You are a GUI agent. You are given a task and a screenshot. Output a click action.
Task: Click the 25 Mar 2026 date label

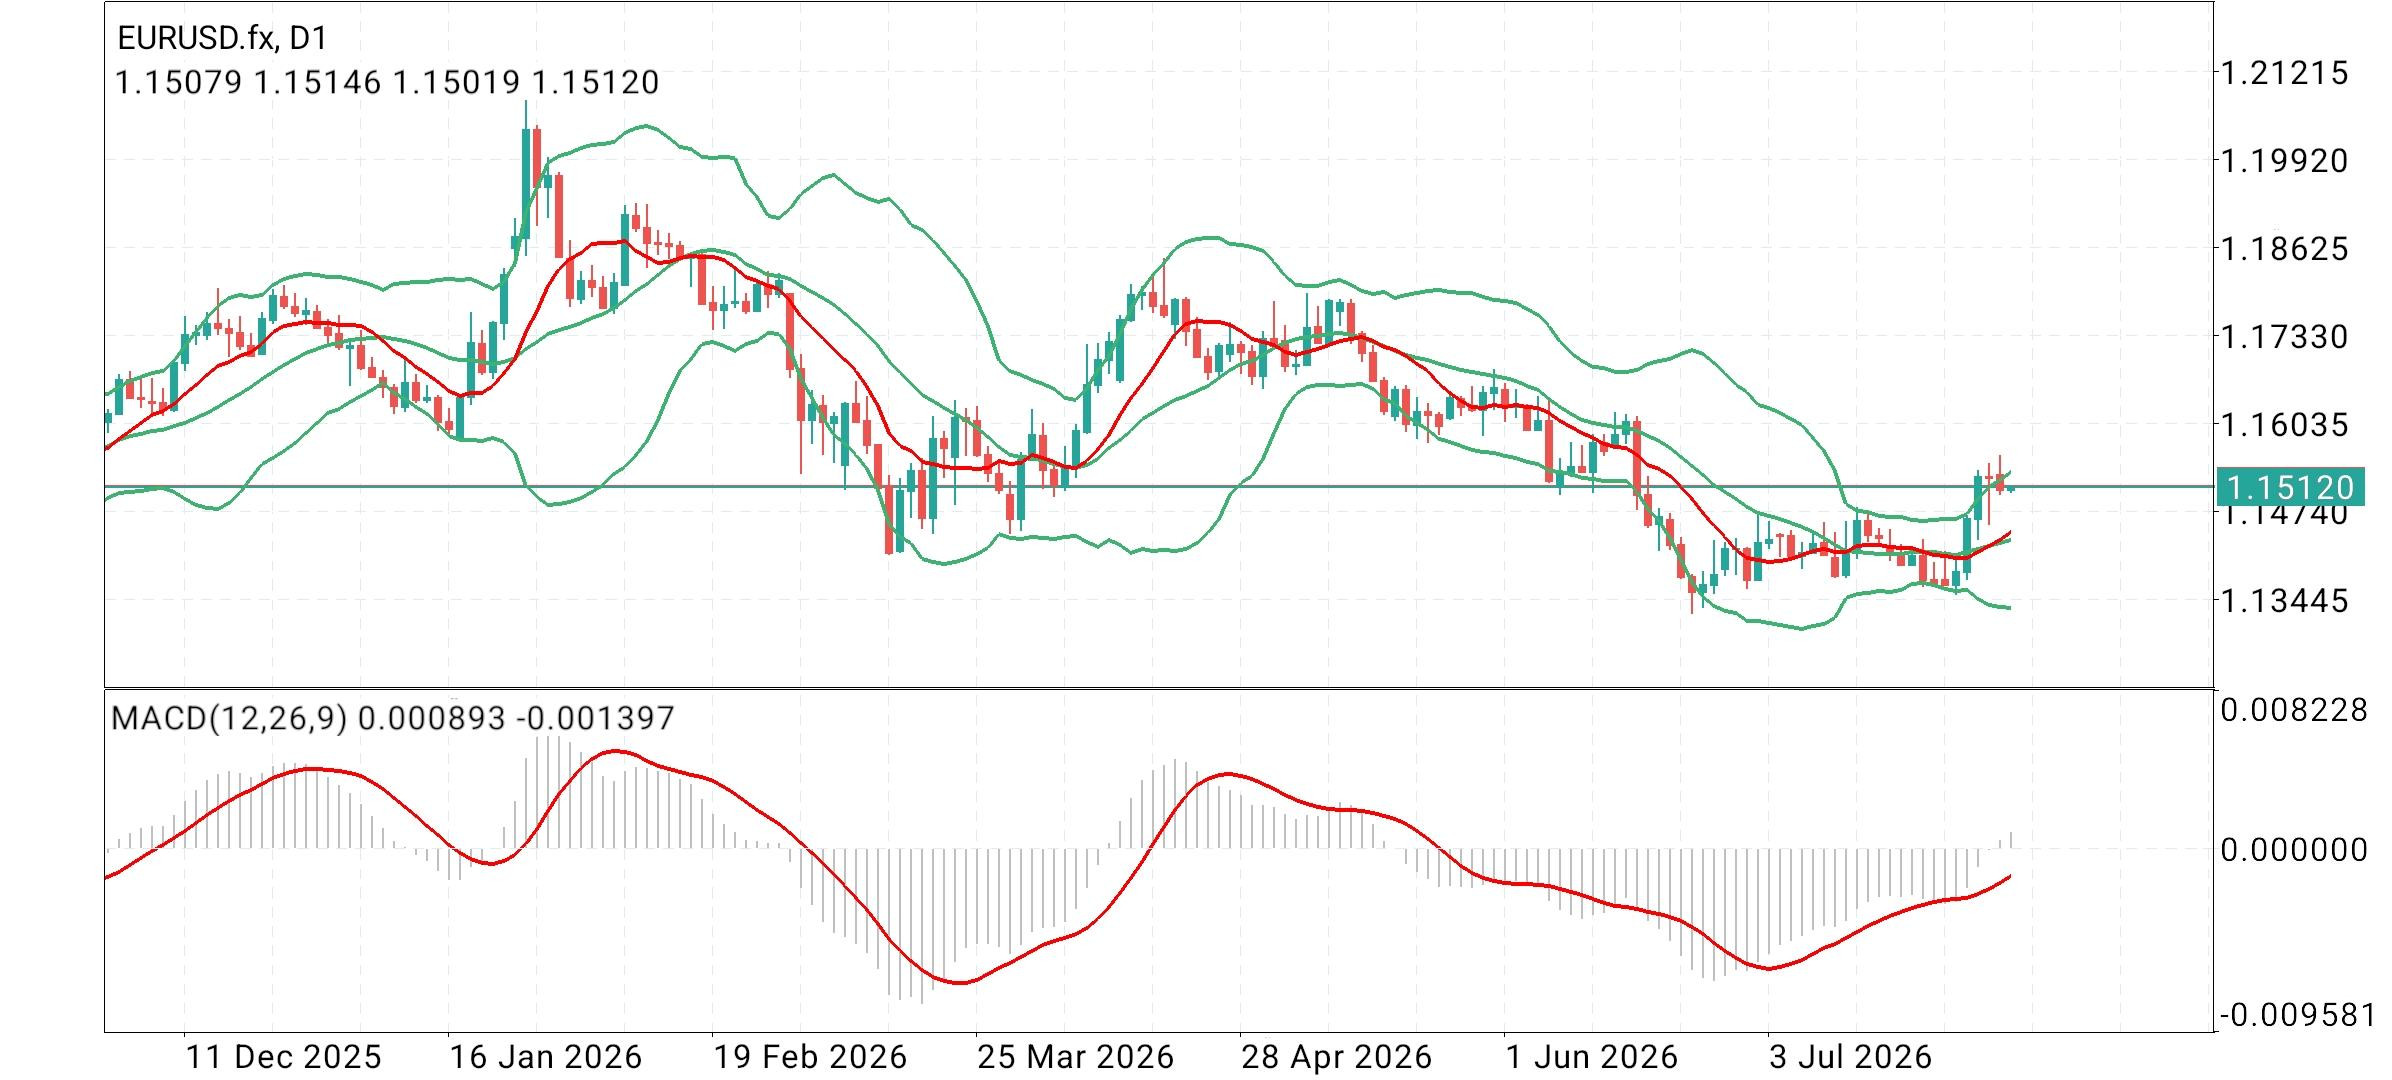click(1076, 1057)
